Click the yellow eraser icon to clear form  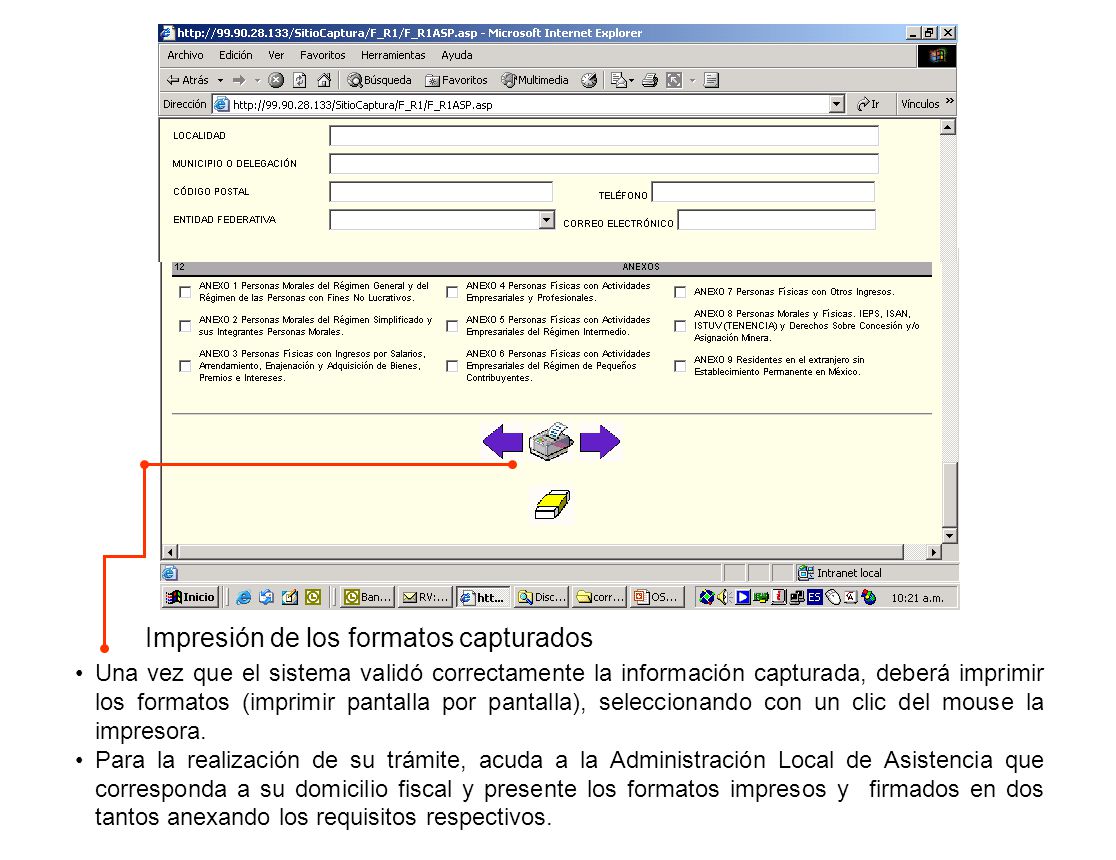coord(552,504)
